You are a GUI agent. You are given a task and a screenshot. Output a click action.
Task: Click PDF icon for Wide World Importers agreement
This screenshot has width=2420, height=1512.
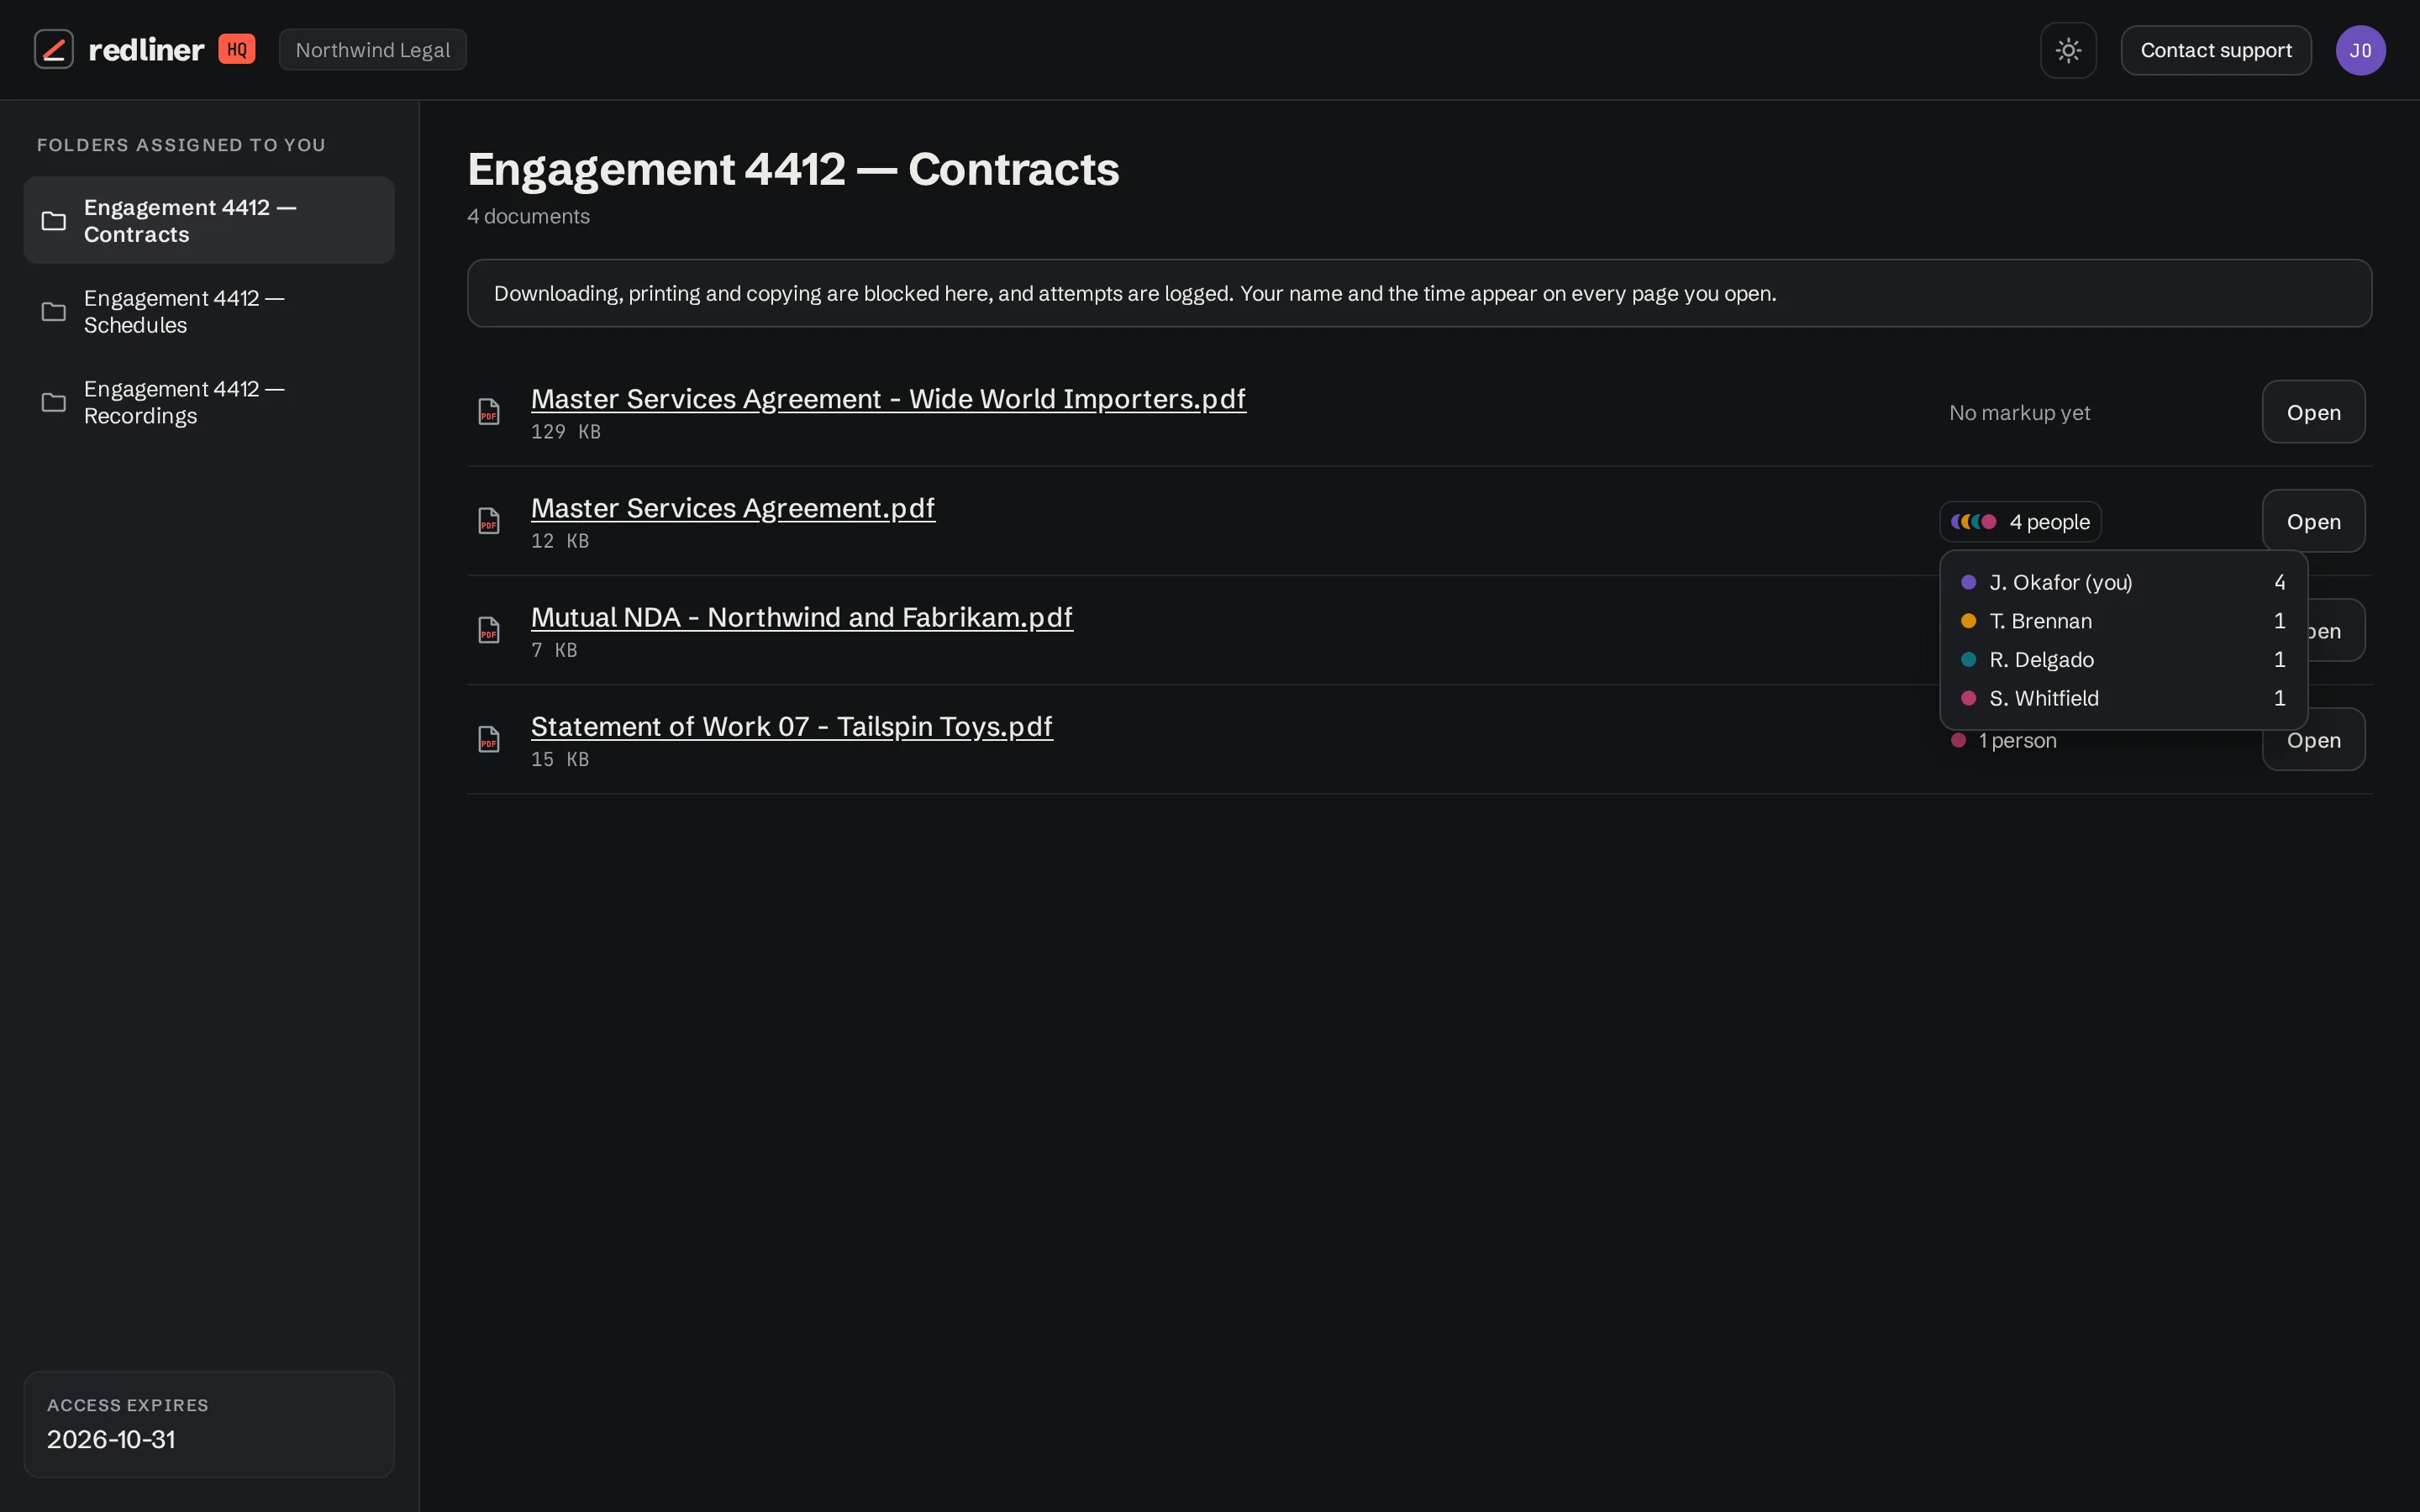pyautogui.click(x=489, y=412)
